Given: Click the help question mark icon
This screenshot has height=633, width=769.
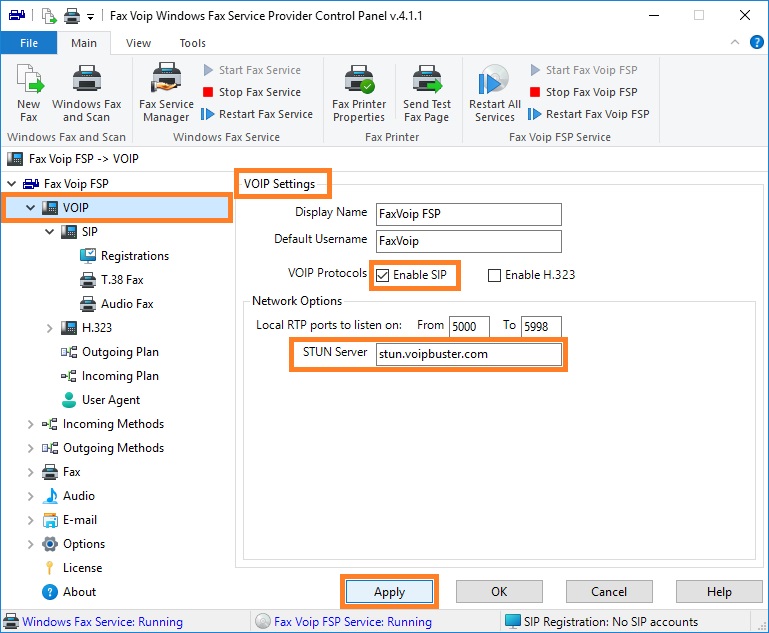Looking at the screenshot, I should click(x=756, y=42).
